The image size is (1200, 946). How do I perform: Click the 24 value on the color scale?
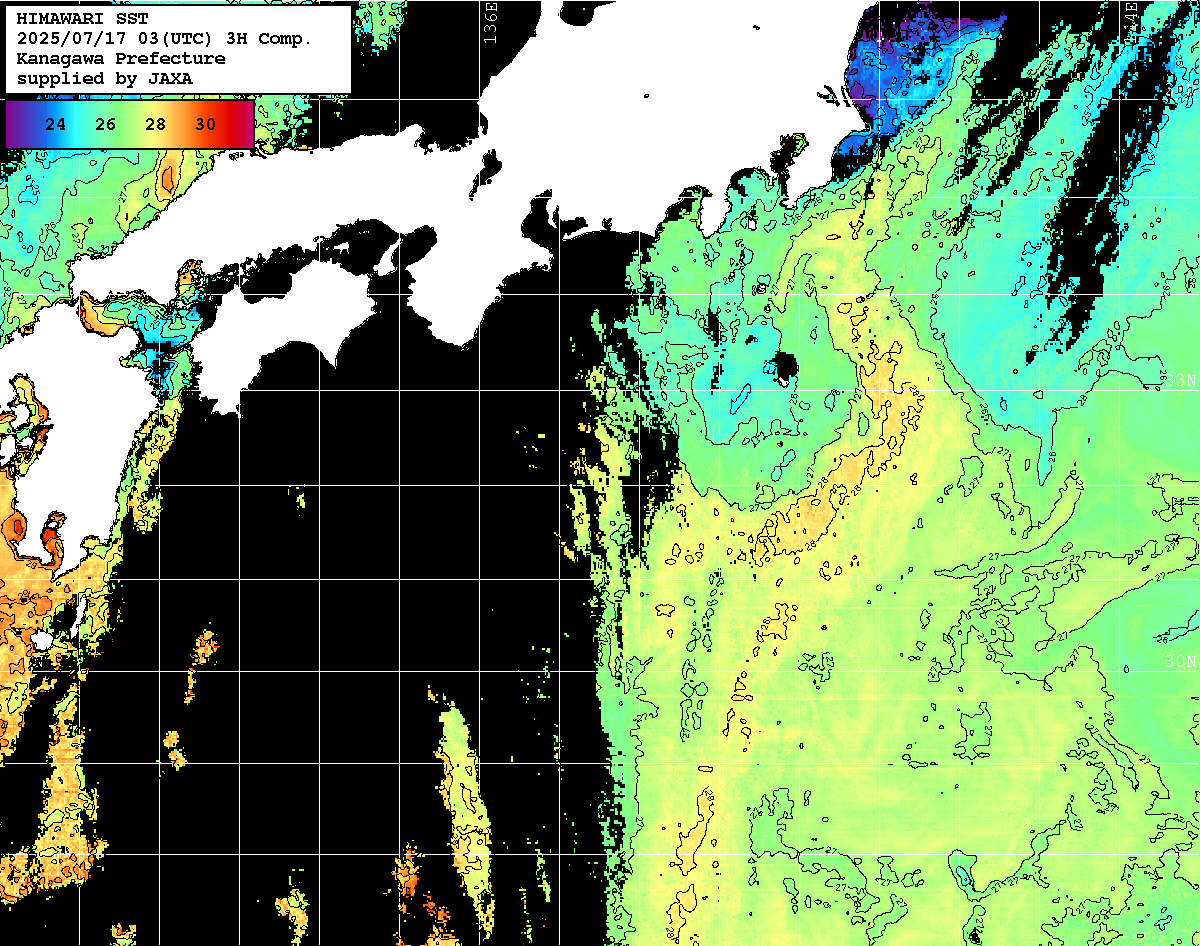tap(57, 125)
